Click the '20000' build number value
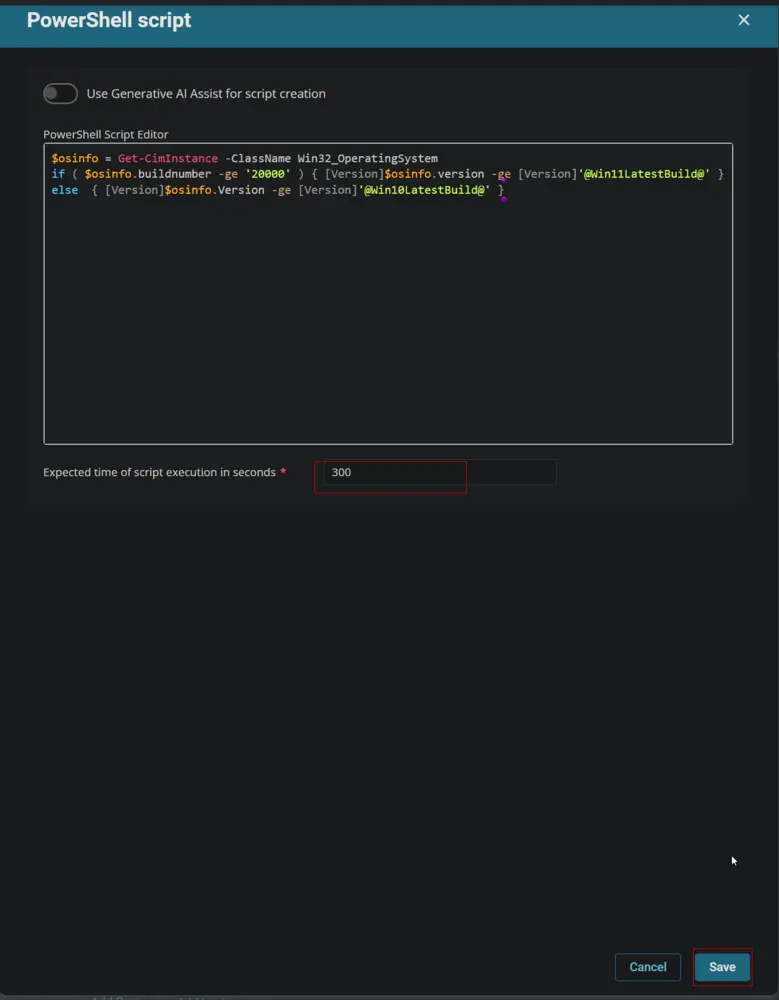The image size is (779, 1000). [x=268, y=174]
